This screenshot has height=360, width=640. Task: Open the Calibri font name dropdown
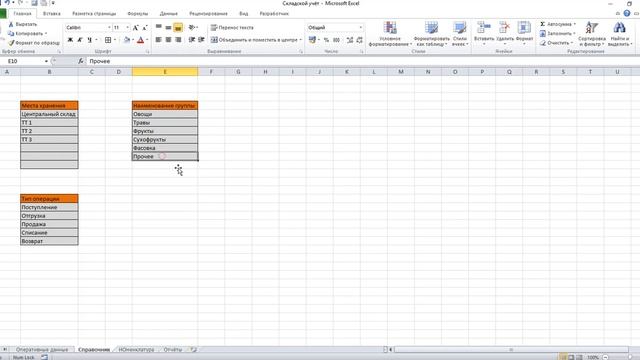pos(109,27)
